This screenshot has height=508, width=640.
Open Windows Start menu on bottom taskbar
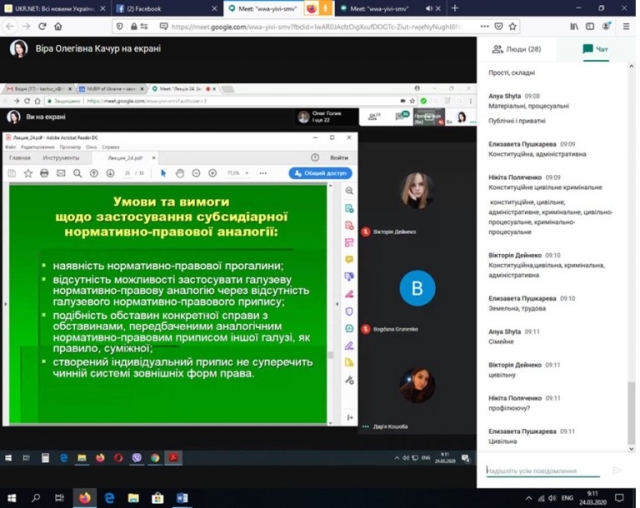(11, 498)
